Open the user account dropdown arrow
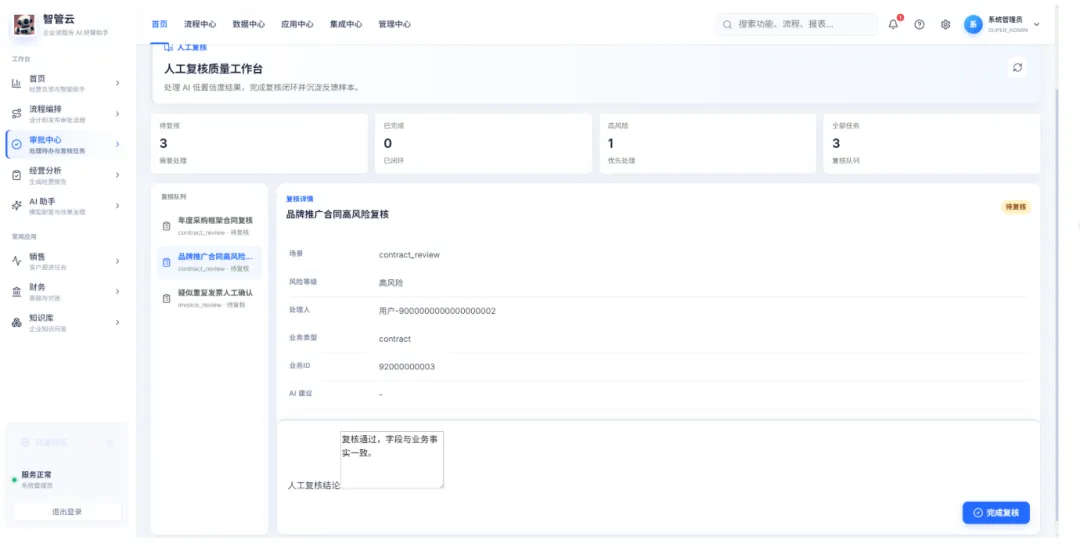 pyautogui.click(x=1037, y=24)
